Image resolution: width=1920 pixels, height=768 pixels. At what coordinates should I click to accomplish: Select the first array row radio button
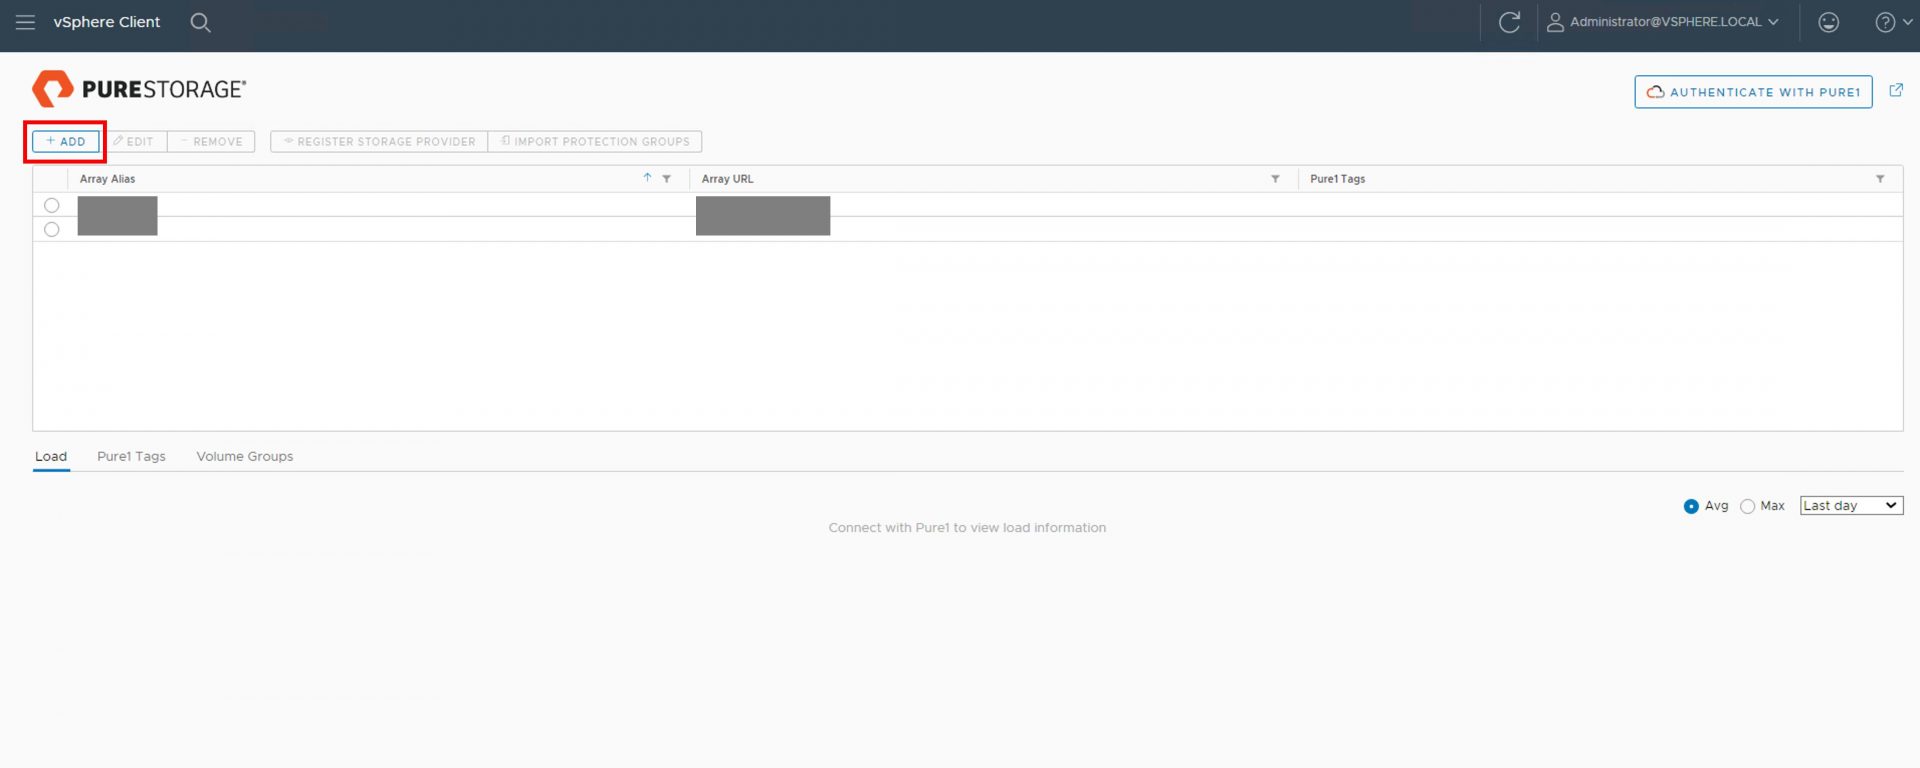pyautogui.click(x=52, y=205)
